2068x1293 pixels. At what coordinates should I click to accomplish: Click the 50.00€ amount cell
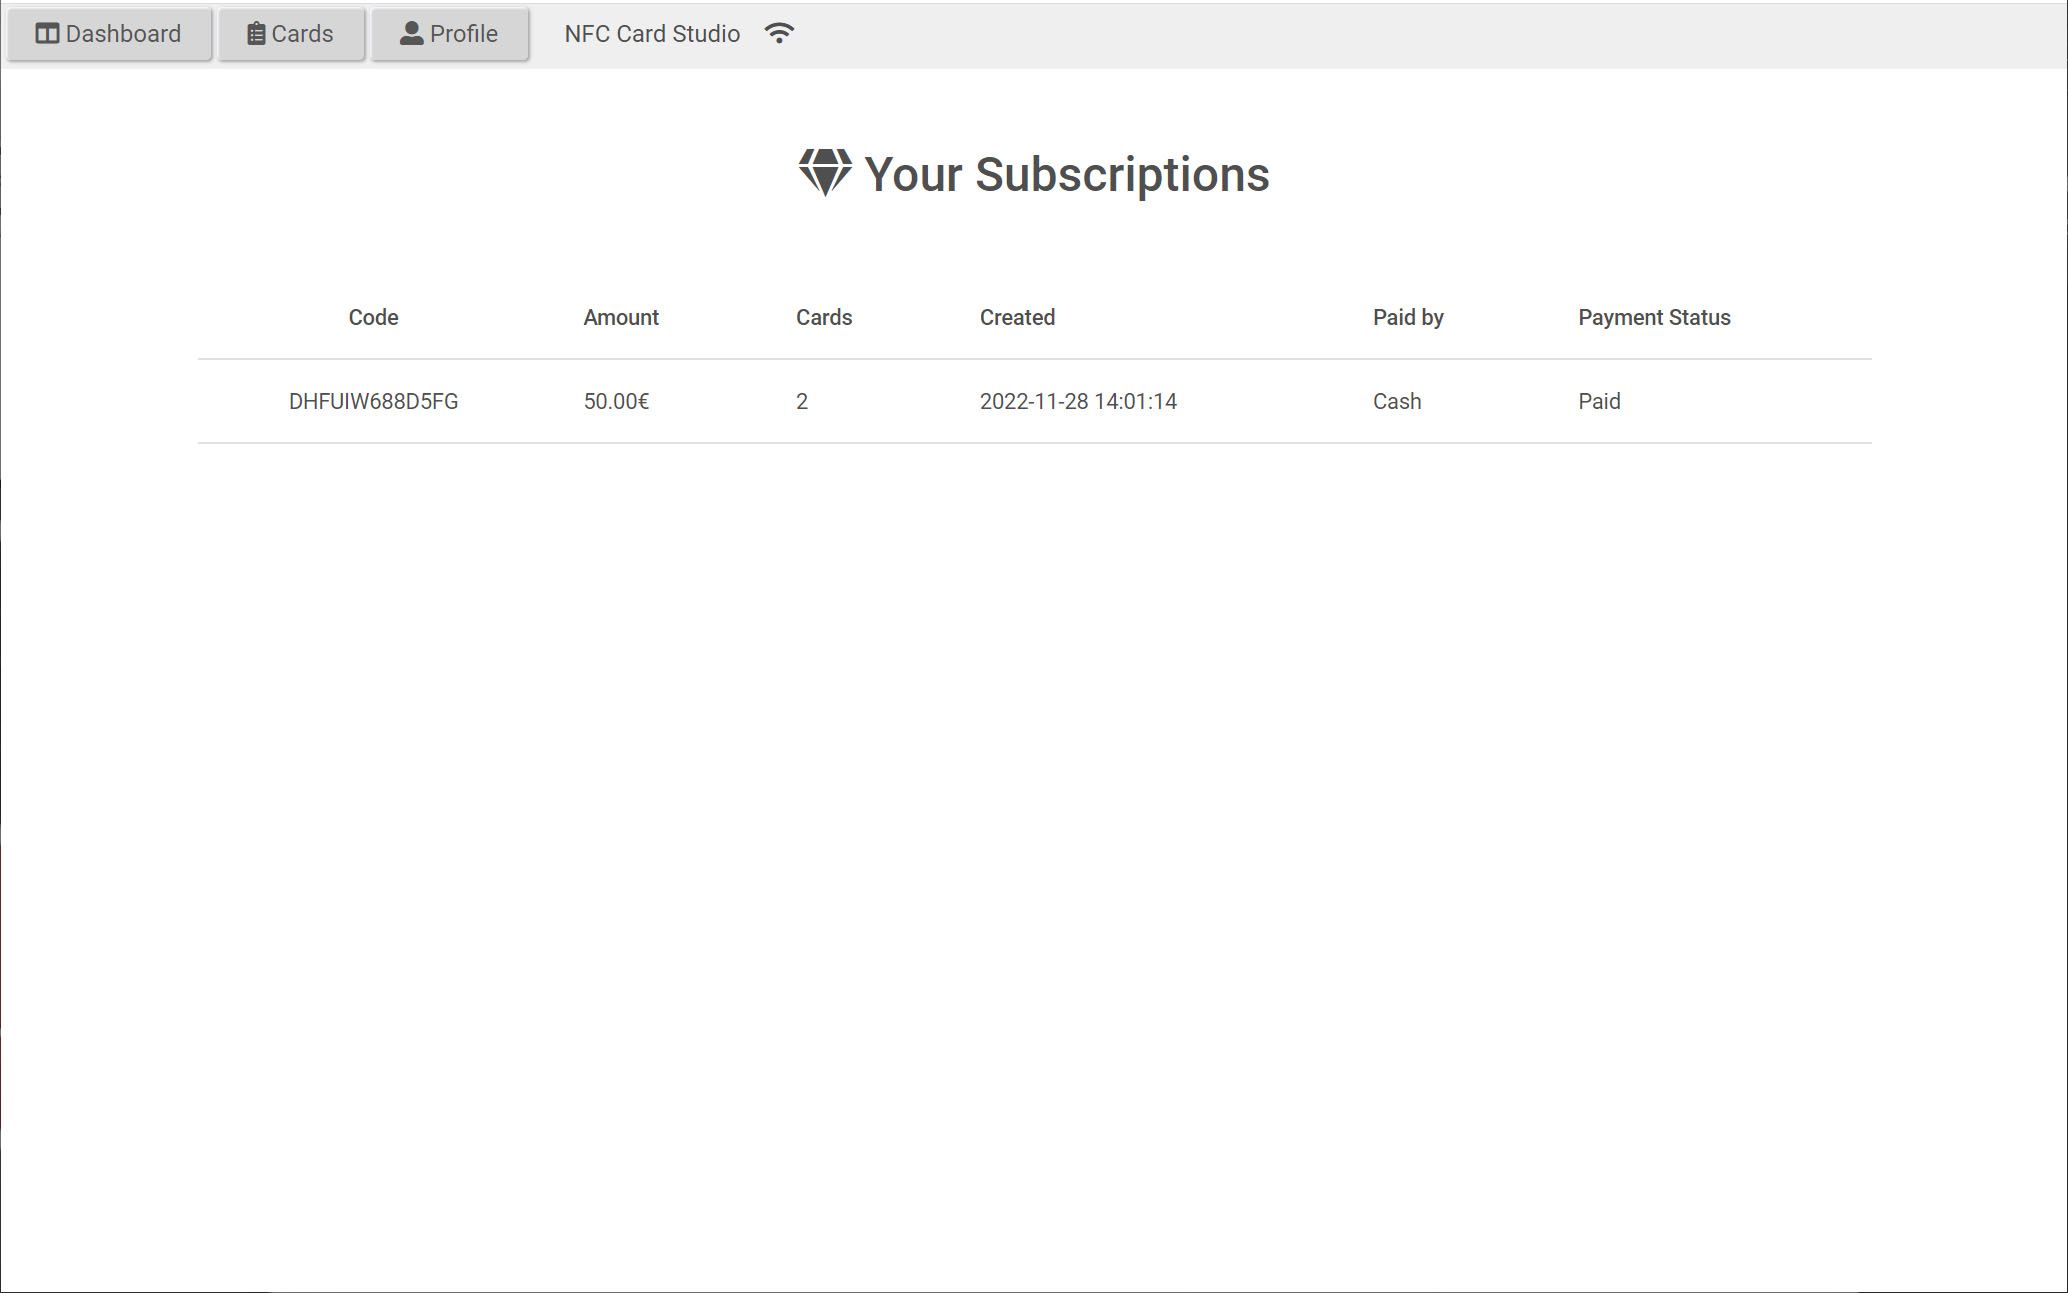pos(616,401)
